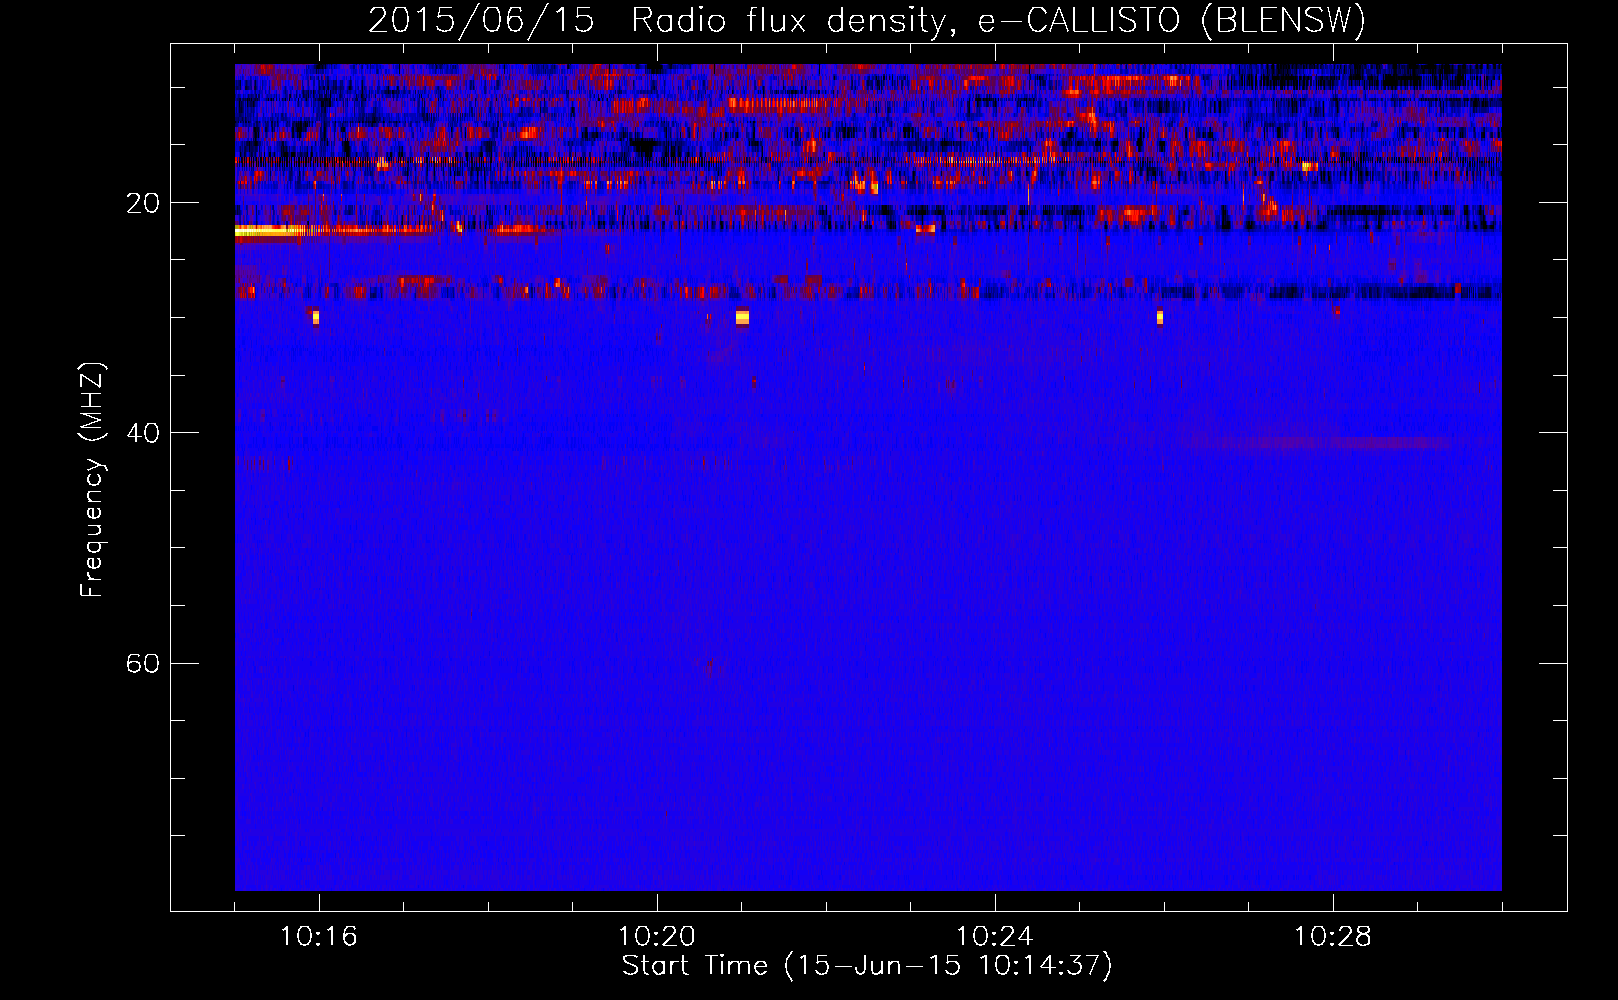The width and height of the screenshot is (1618, 1000).
Task: Click the plot title '2015/06/15 Radio flux density'
Action: [x=656, y=20]
